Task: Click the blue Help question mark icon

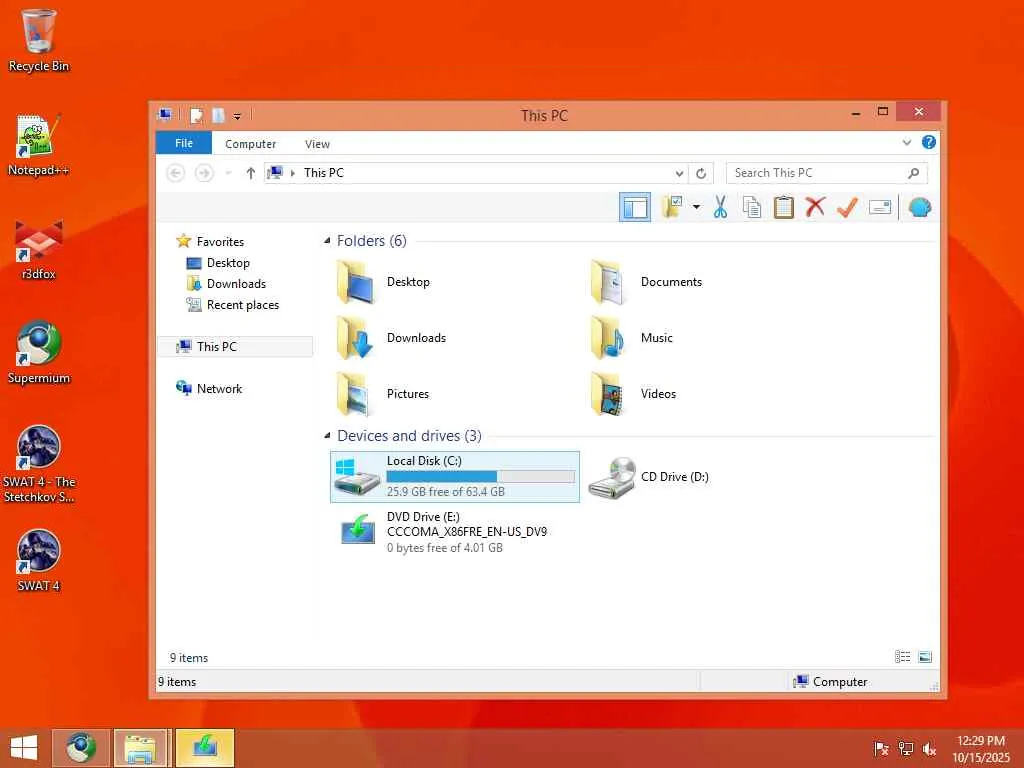Action: coord(929,142)
